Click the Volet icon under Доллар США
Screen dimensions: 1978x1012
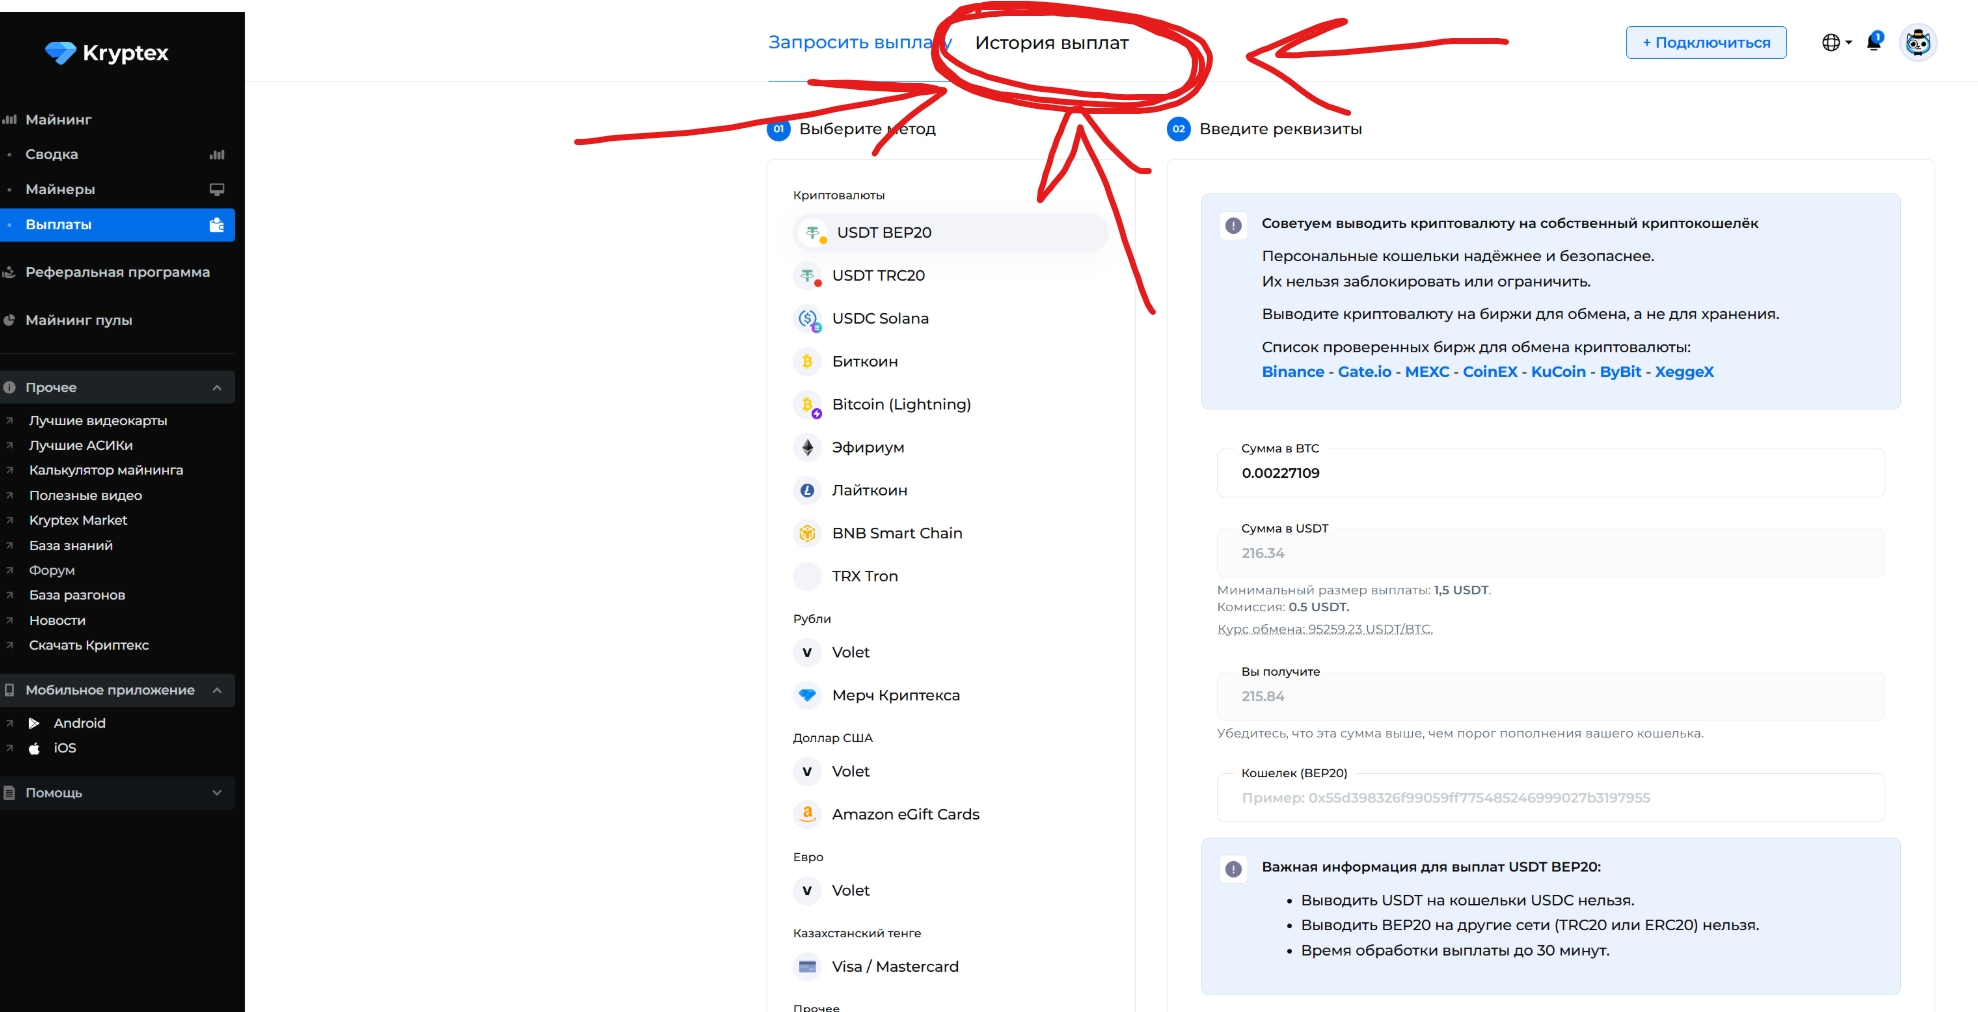click(807, 771)
